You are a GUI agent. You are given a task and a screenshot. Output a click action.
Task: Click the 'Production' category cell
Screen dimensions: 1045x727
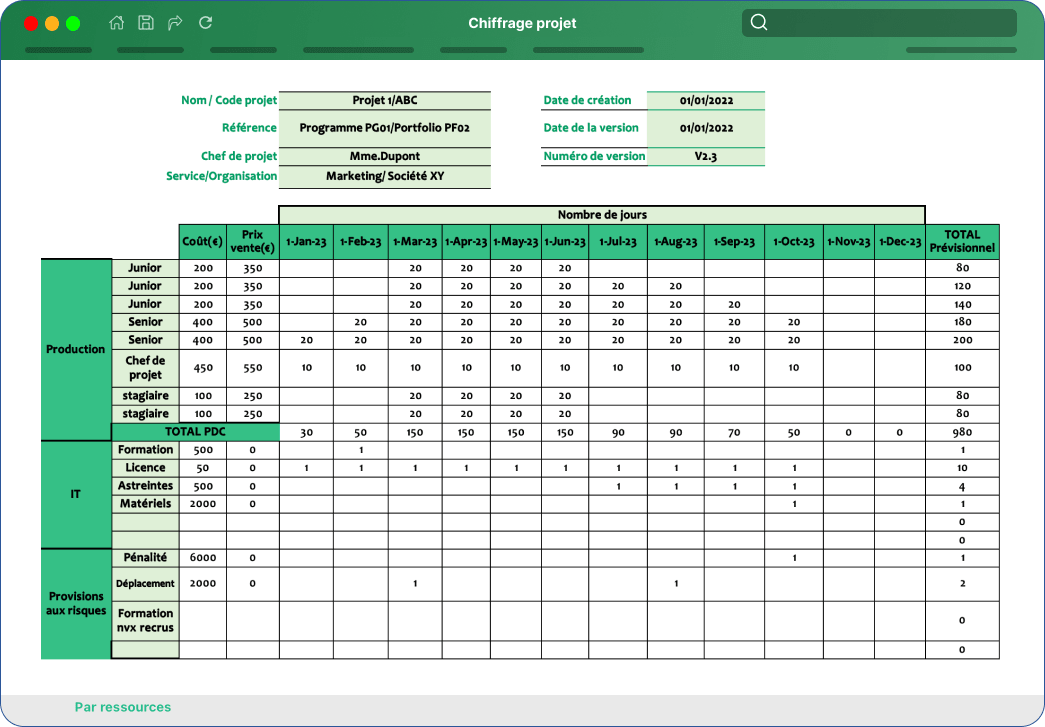tap(74, 349)
